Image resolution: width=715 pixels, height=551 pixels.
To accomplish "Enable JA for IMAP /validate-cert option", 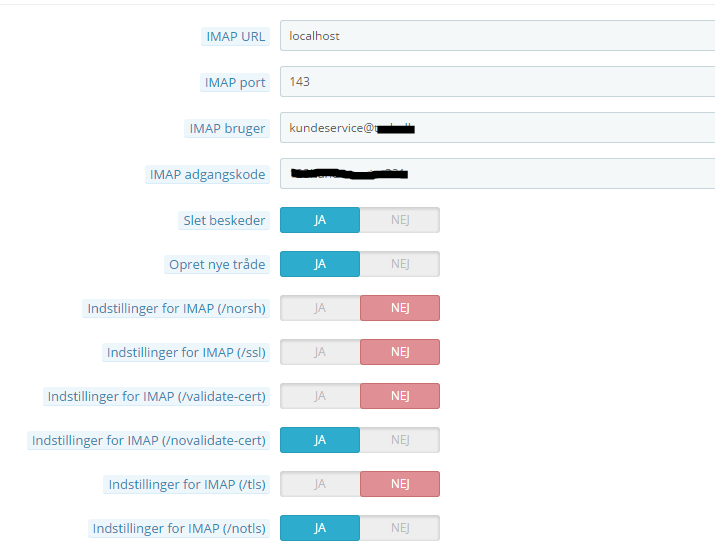I will click(x=320, y=396).
